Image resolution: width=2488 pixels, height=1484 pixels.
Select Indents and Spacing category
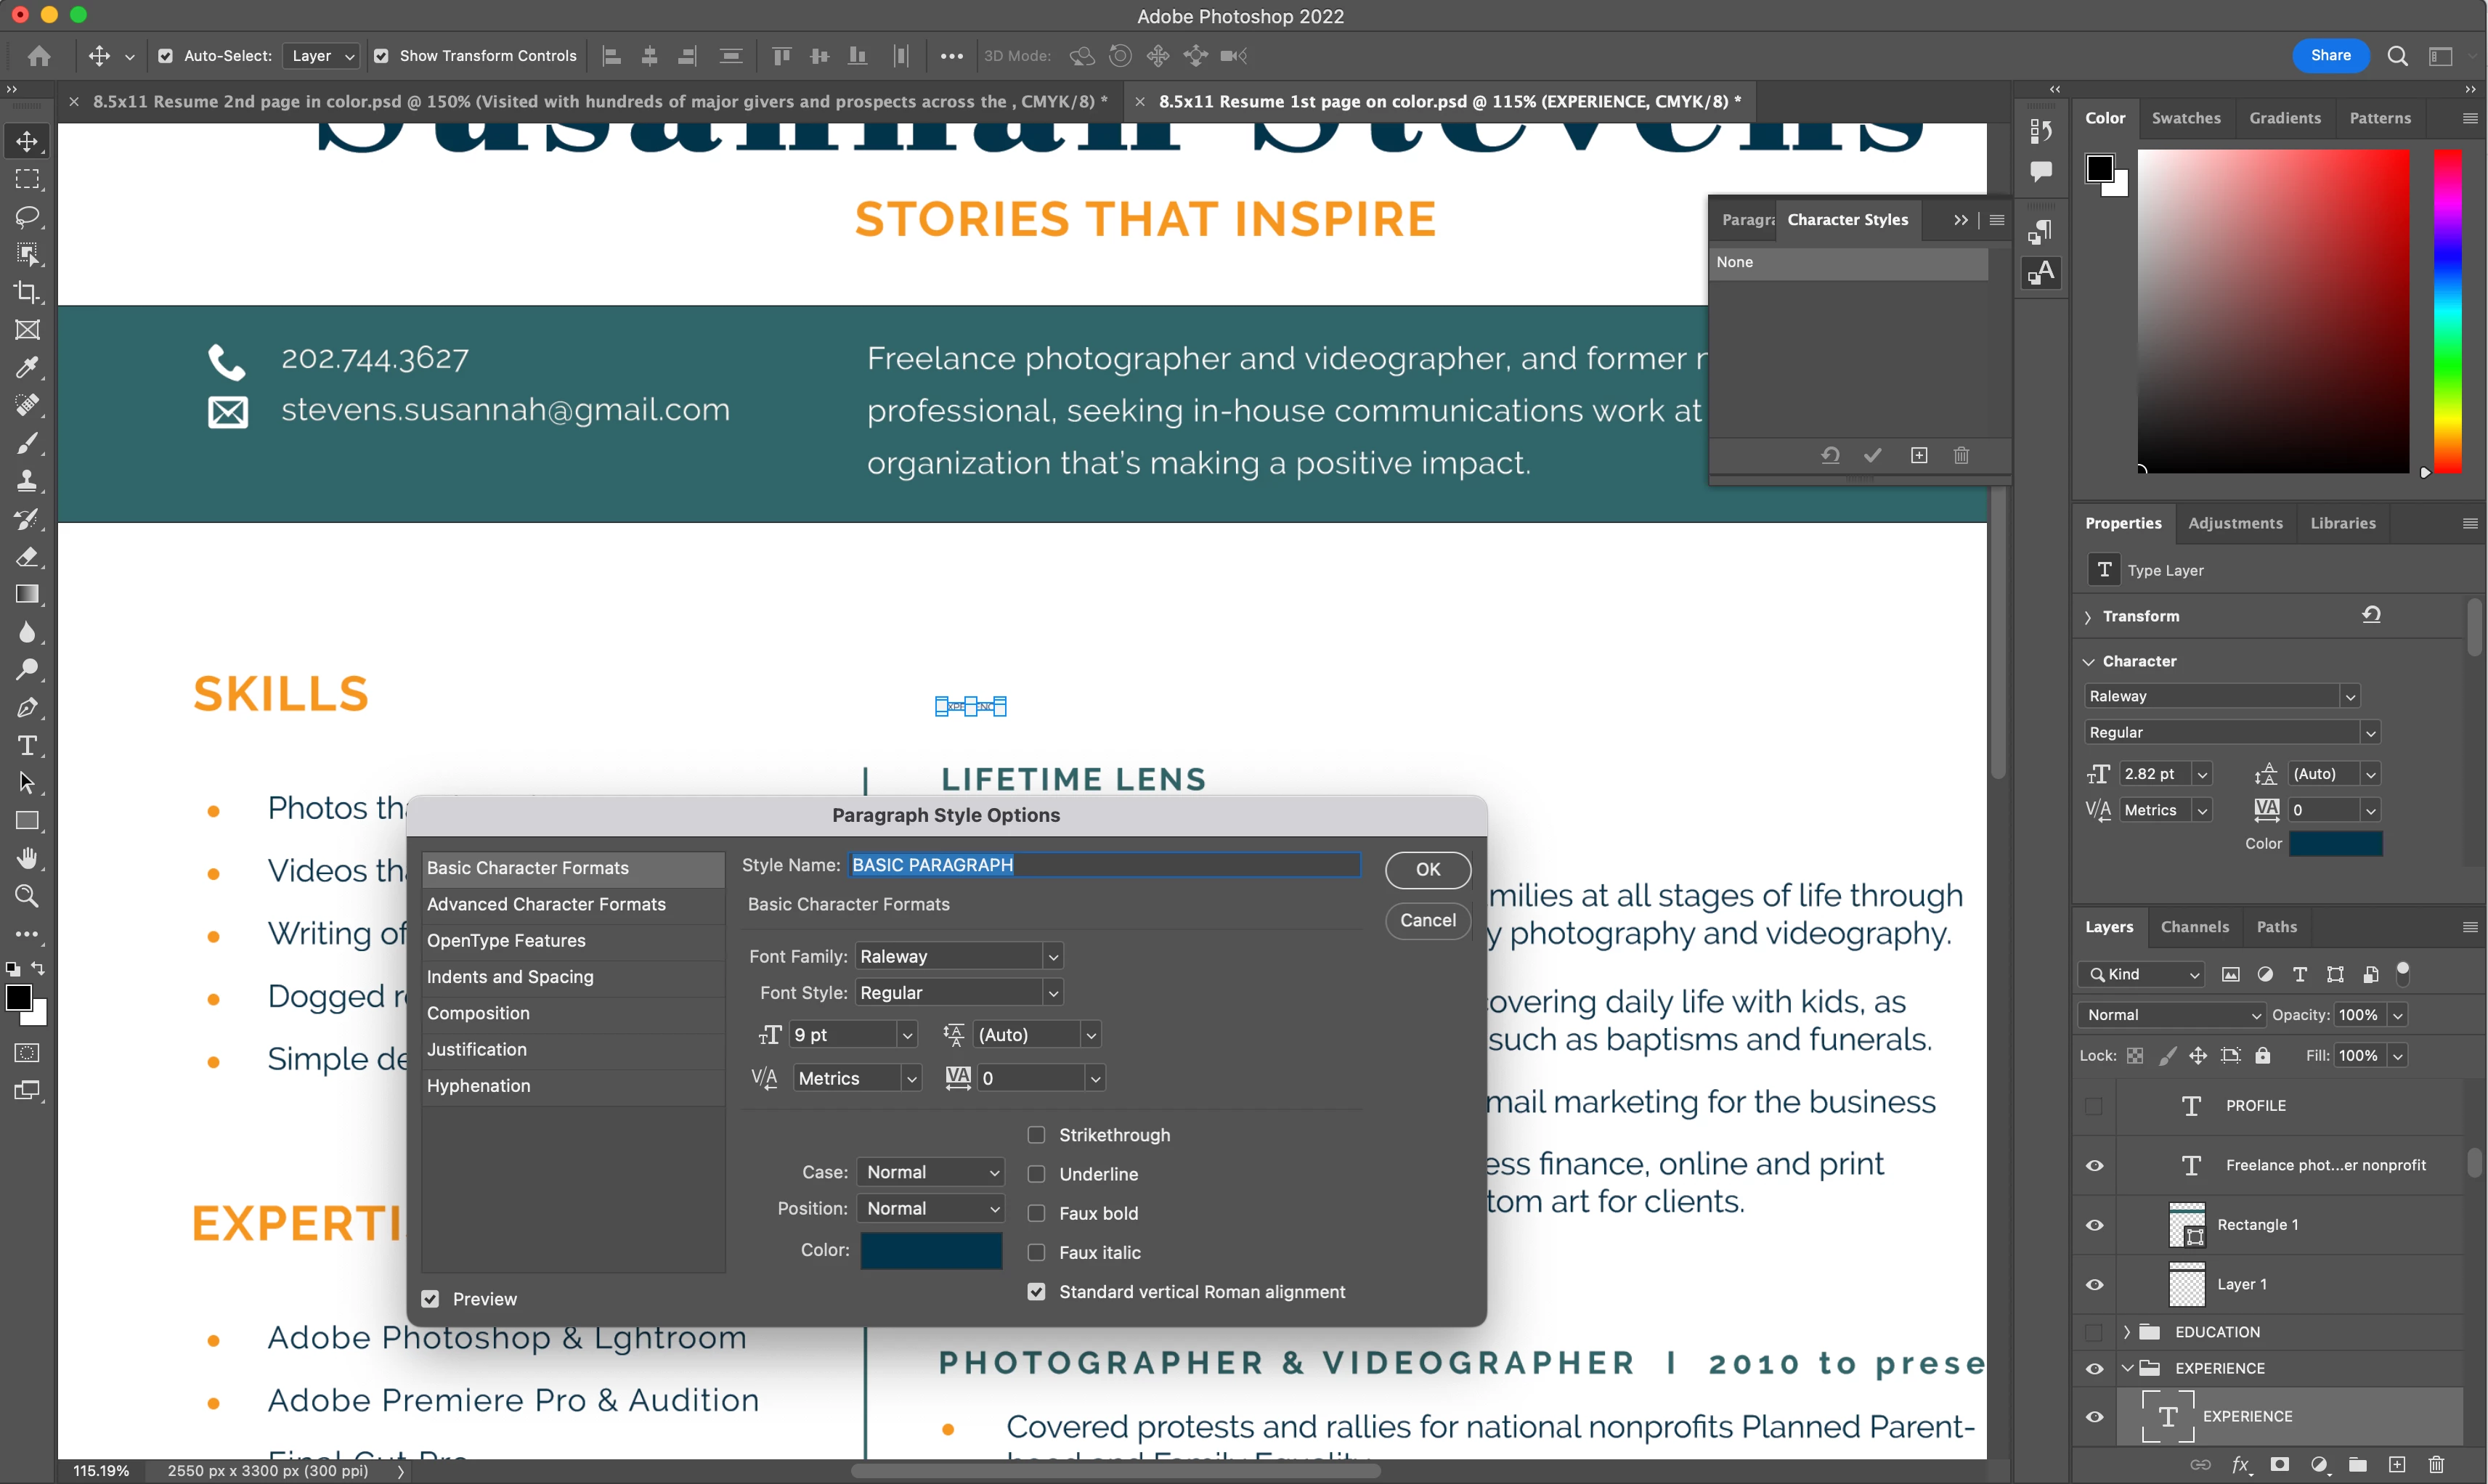point(510,977)
